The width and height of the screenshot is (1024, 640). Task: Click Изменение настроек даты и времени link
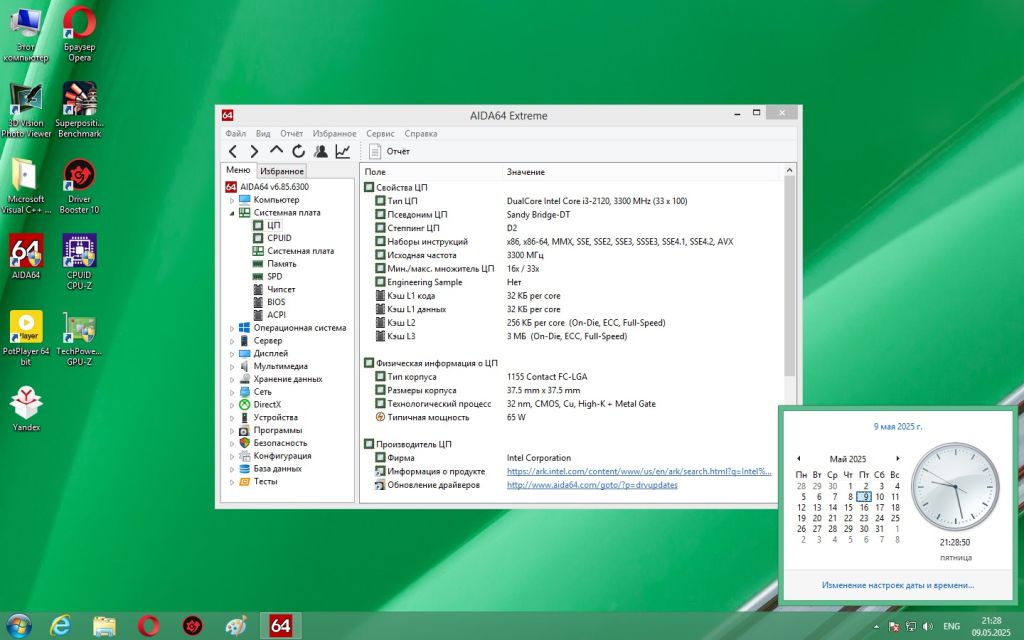click(898, 585)
